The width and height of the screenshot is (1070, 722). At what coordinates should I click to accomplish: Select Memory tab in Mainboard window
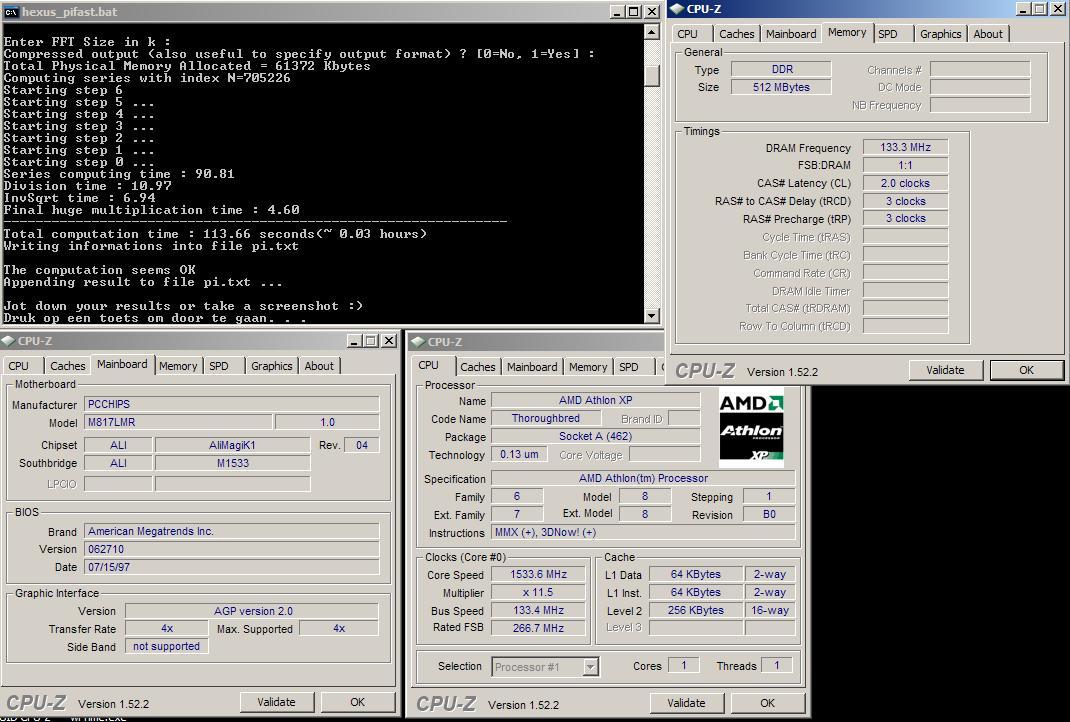178,366
